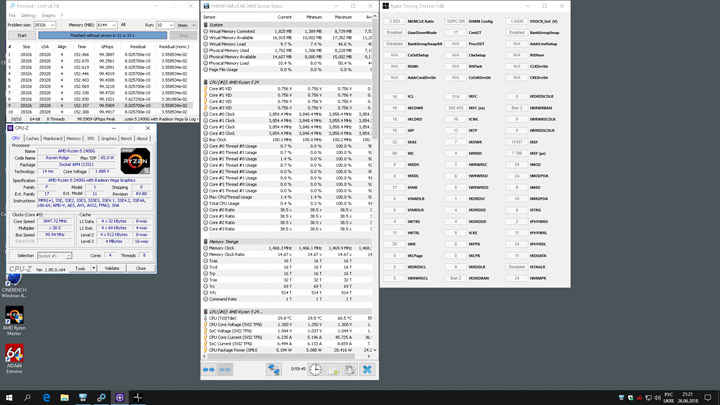Select CPU Package Power (SMU) row

point(287,350)
